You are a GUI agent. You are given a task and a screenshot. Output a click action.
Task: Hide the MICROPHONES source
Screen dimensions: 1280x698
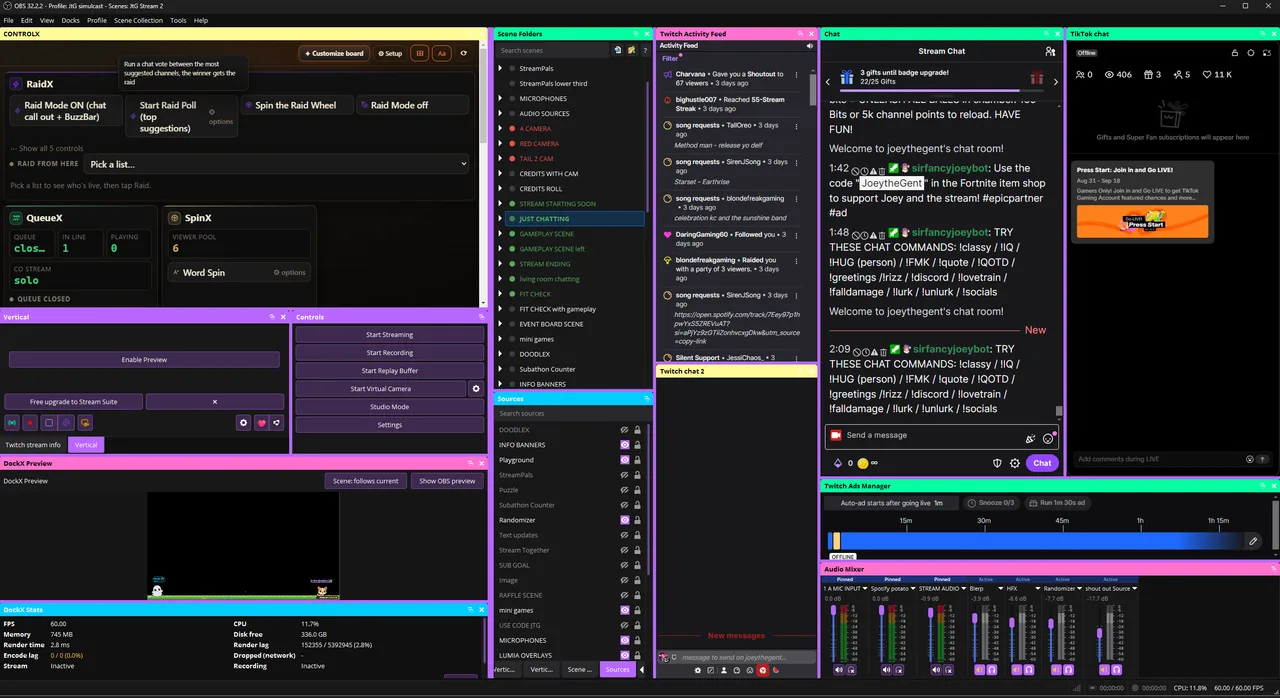tap(624, 640)
